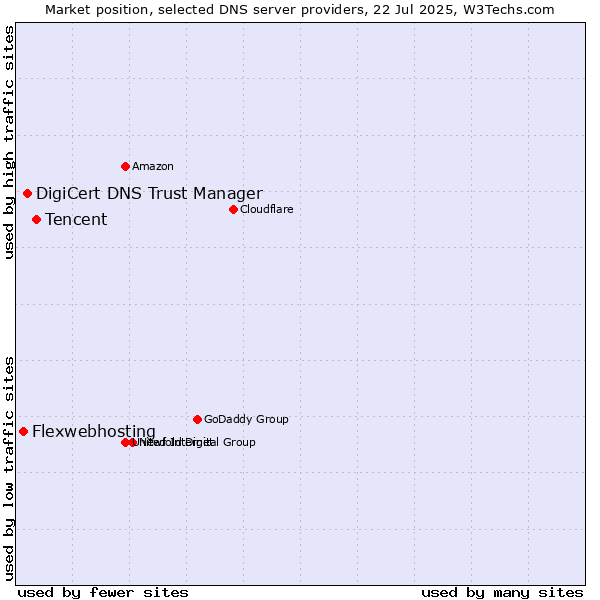Image resolution: width=600 pixels, height=600 pixels.
Task: Click the Flexwebhosting red data point
Action: click(23, 432)
